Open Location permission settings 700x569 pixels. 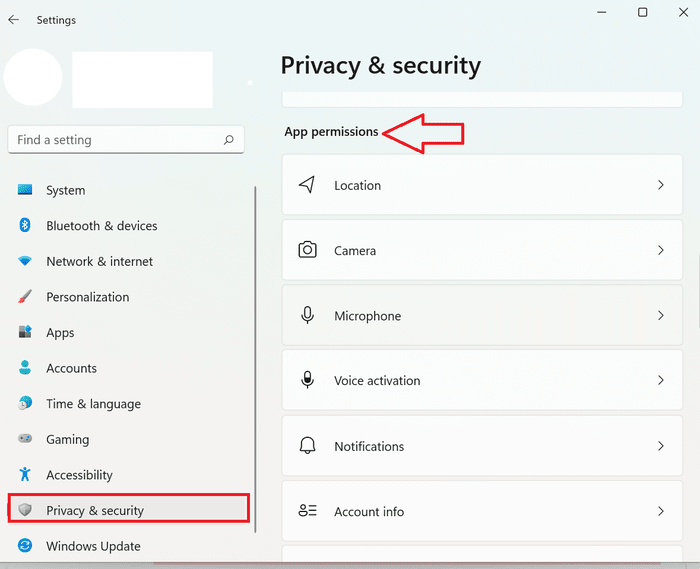coord(482,185)
